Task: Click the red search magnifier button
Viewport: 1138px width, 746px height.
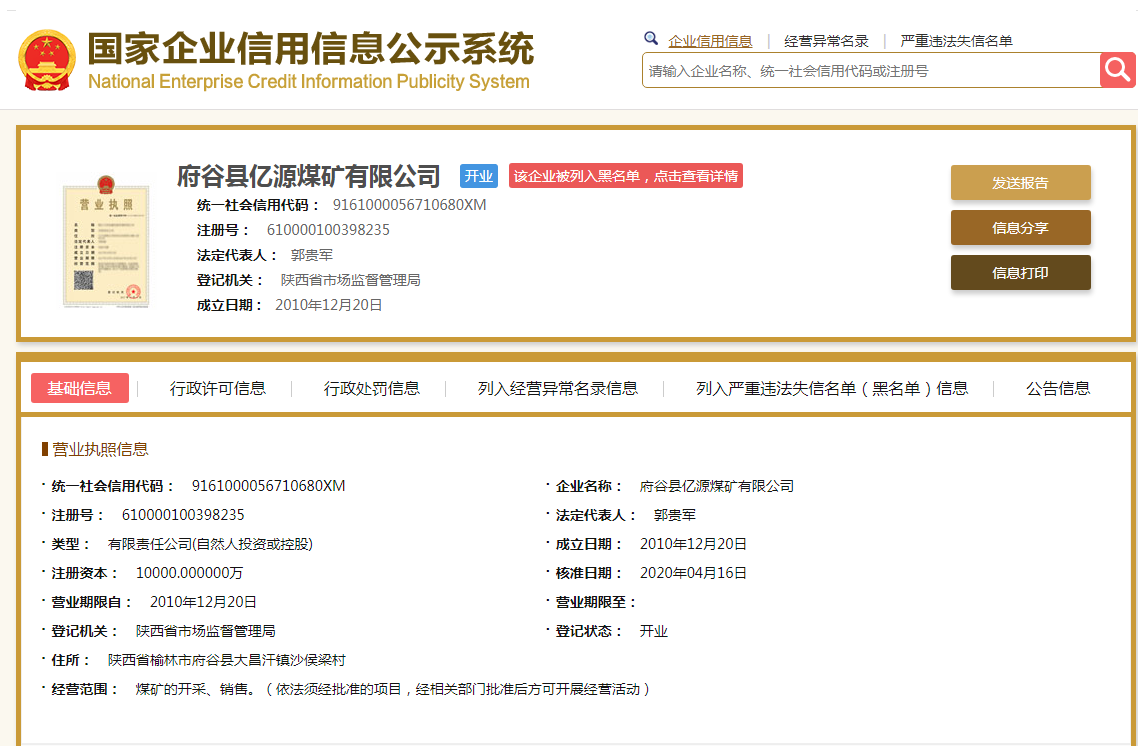Action: [x=1118, y=70]
